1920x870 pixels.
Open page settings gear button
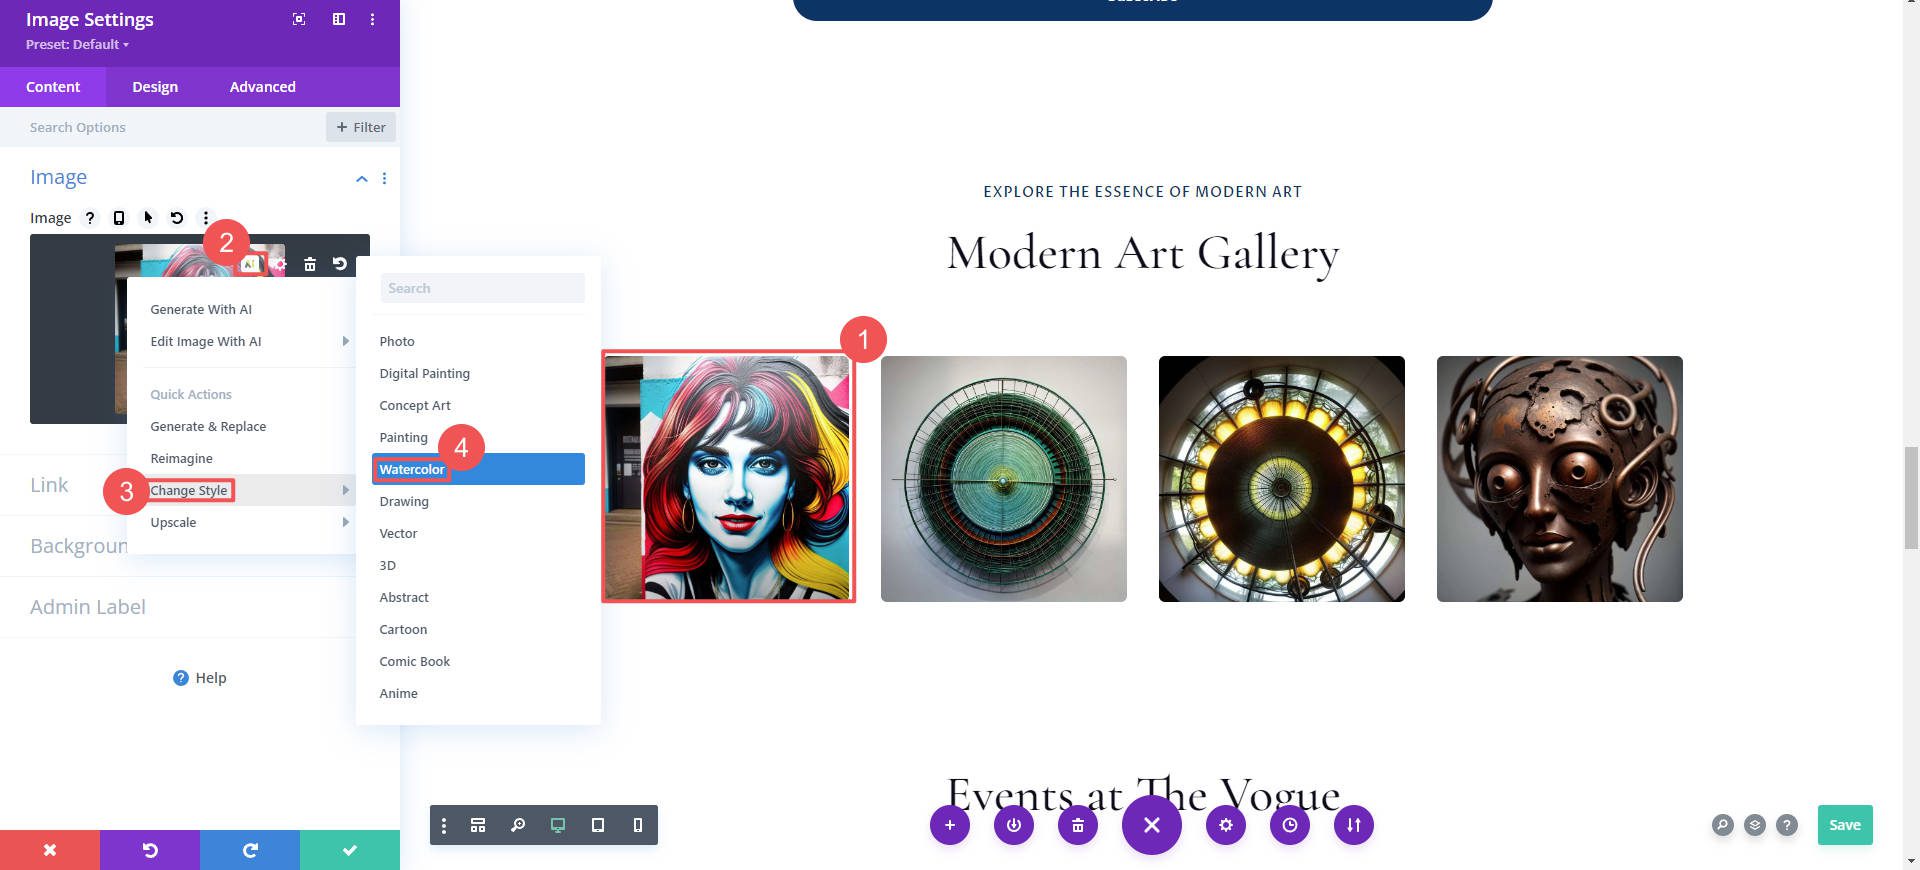(1225, 825)
